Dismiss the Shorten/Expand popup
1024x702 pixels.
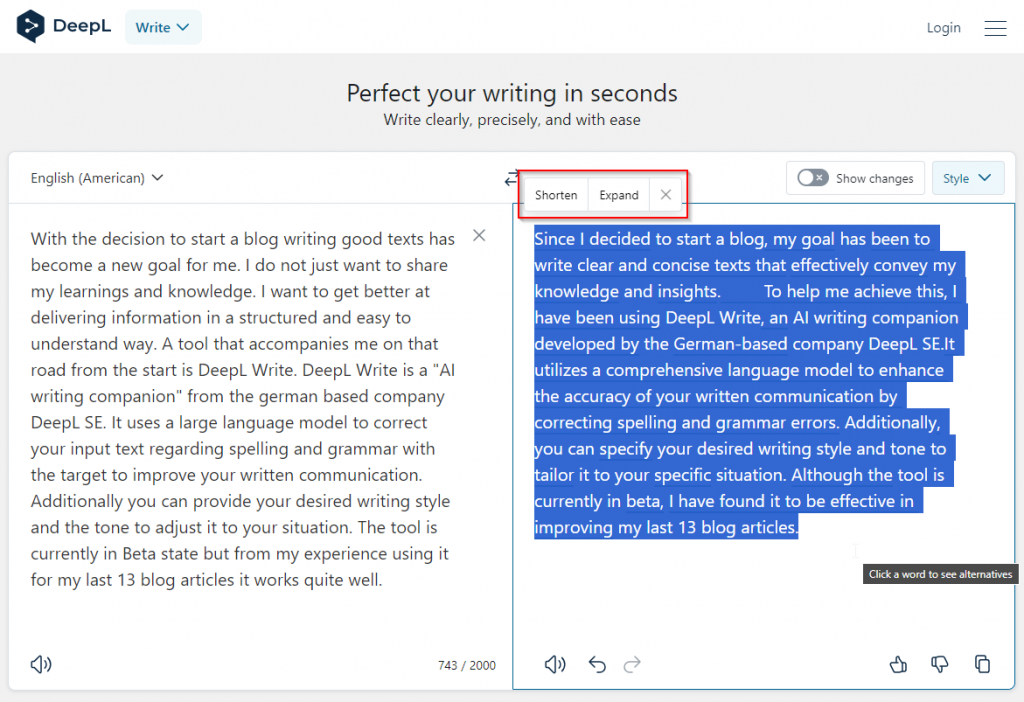666,195
